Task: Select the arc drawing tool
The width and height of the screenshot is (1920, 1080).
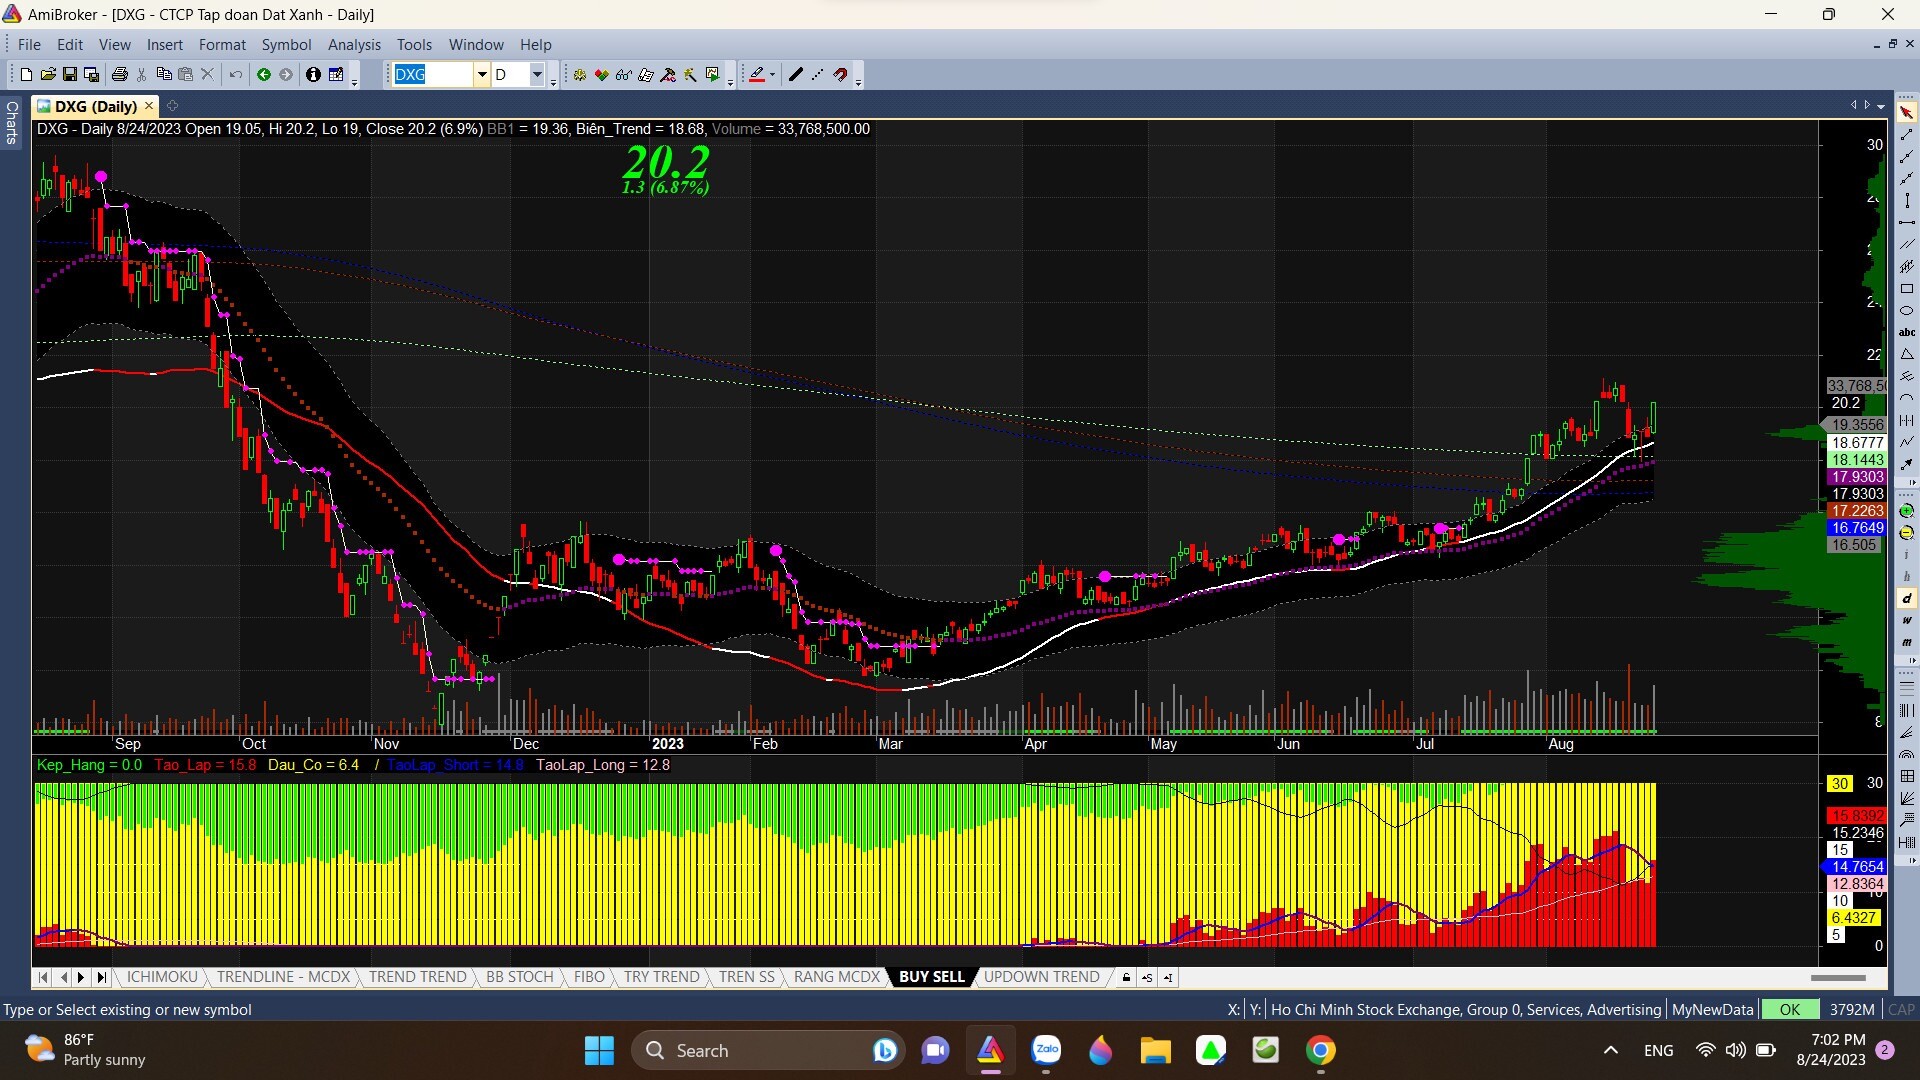Action: coord(1907,398)
